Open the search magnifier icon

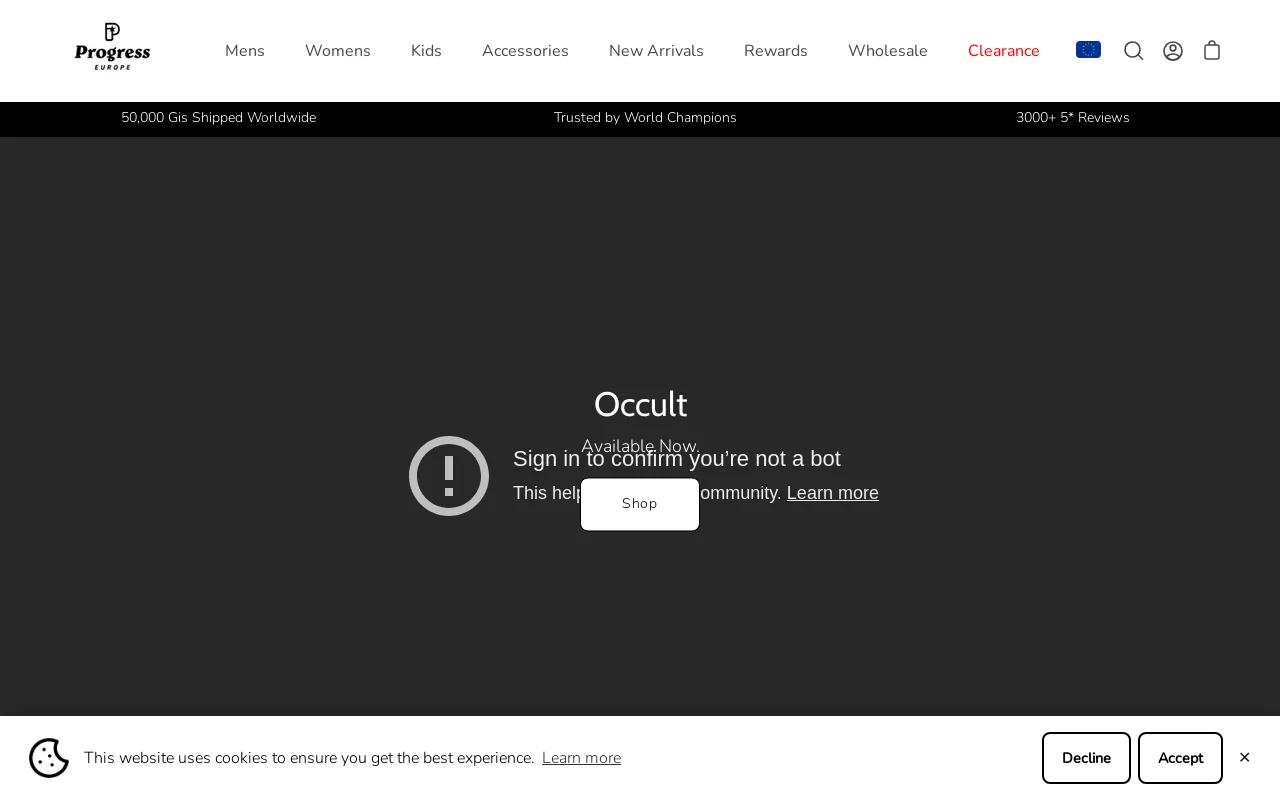[x=1133, y=51]
